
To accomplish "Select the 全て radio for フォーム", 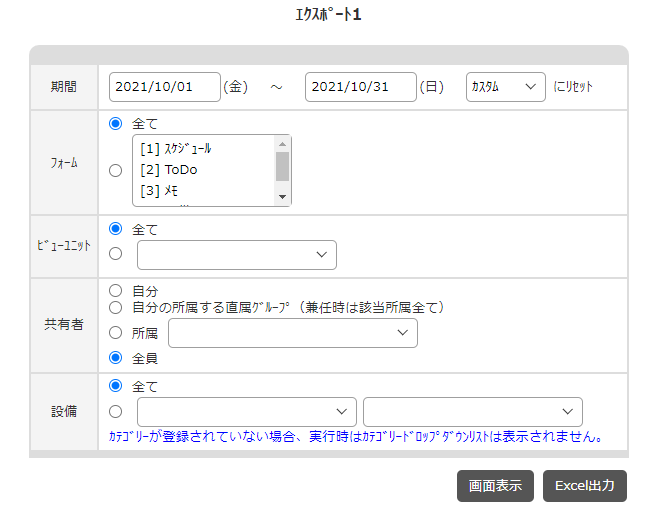I will [115, 124].
